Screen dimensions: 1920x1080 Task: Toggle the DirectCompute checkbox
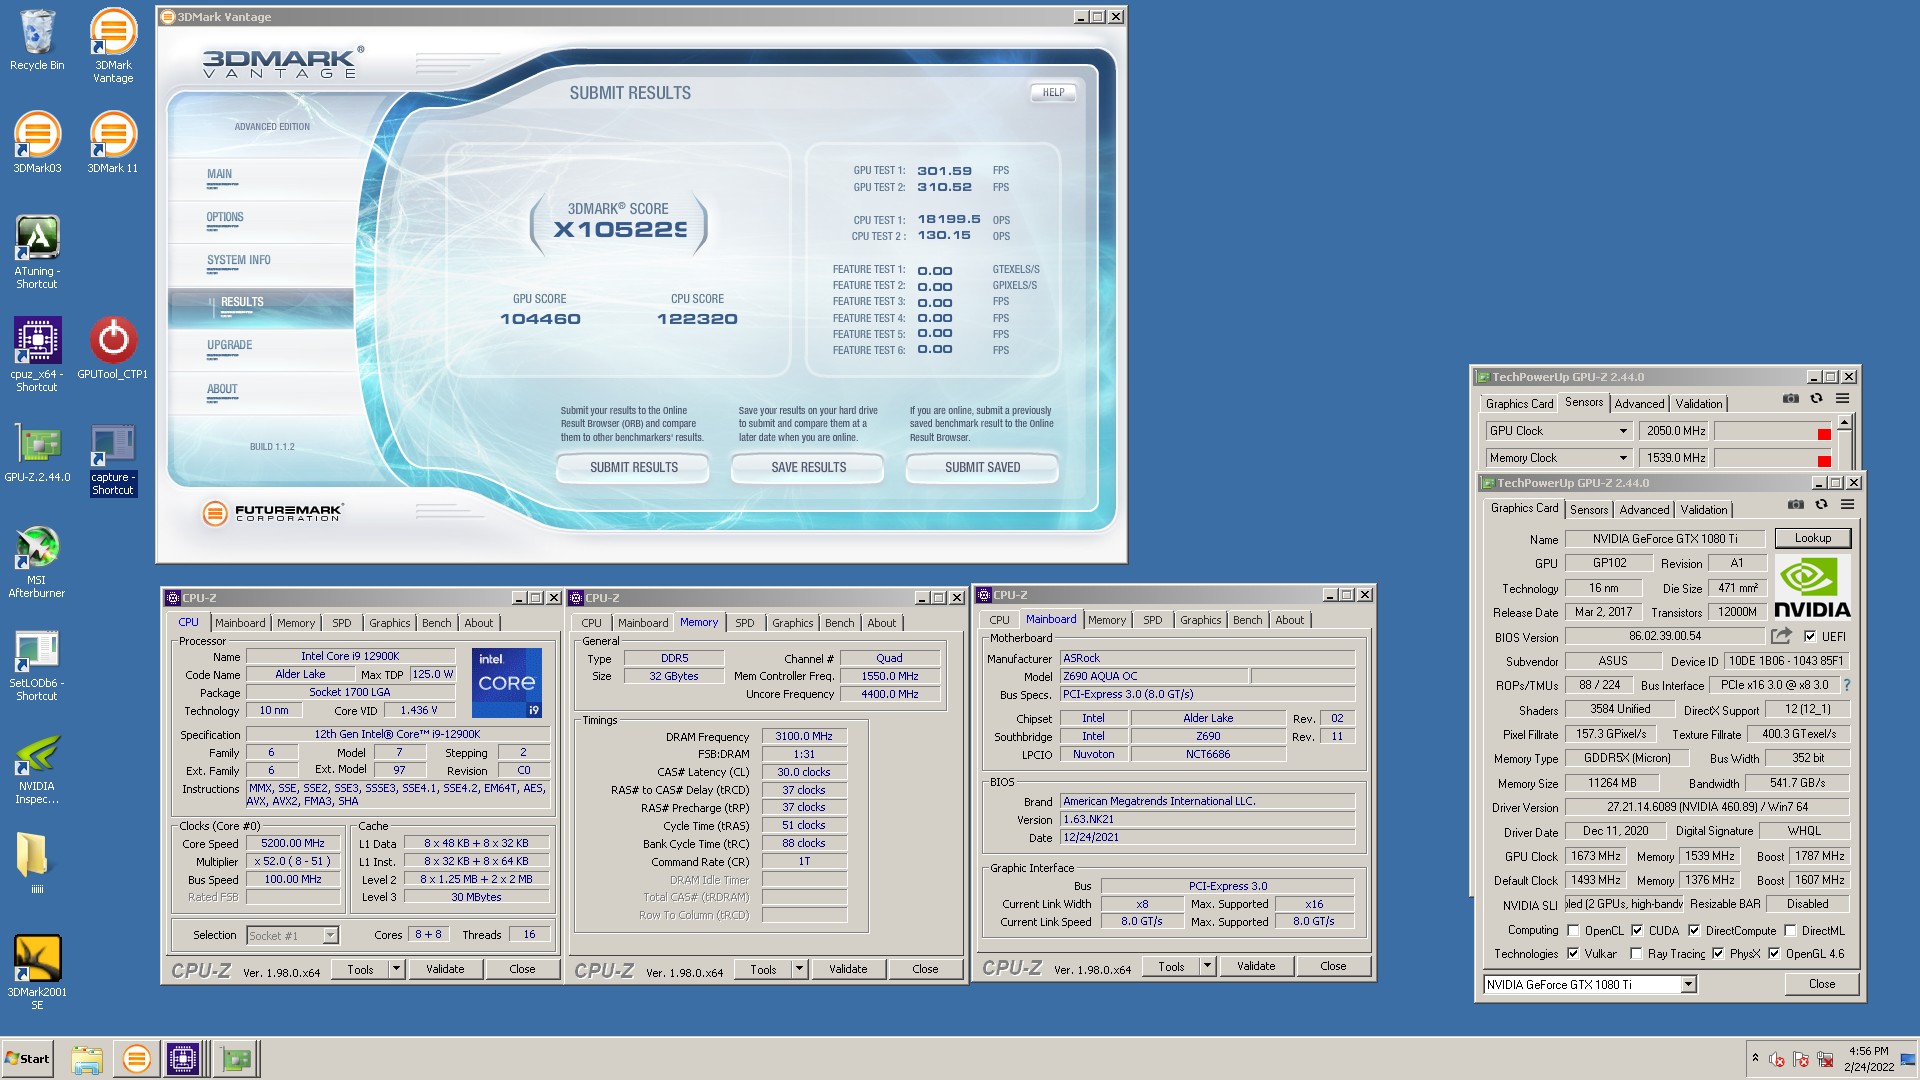coord(1694,931)
